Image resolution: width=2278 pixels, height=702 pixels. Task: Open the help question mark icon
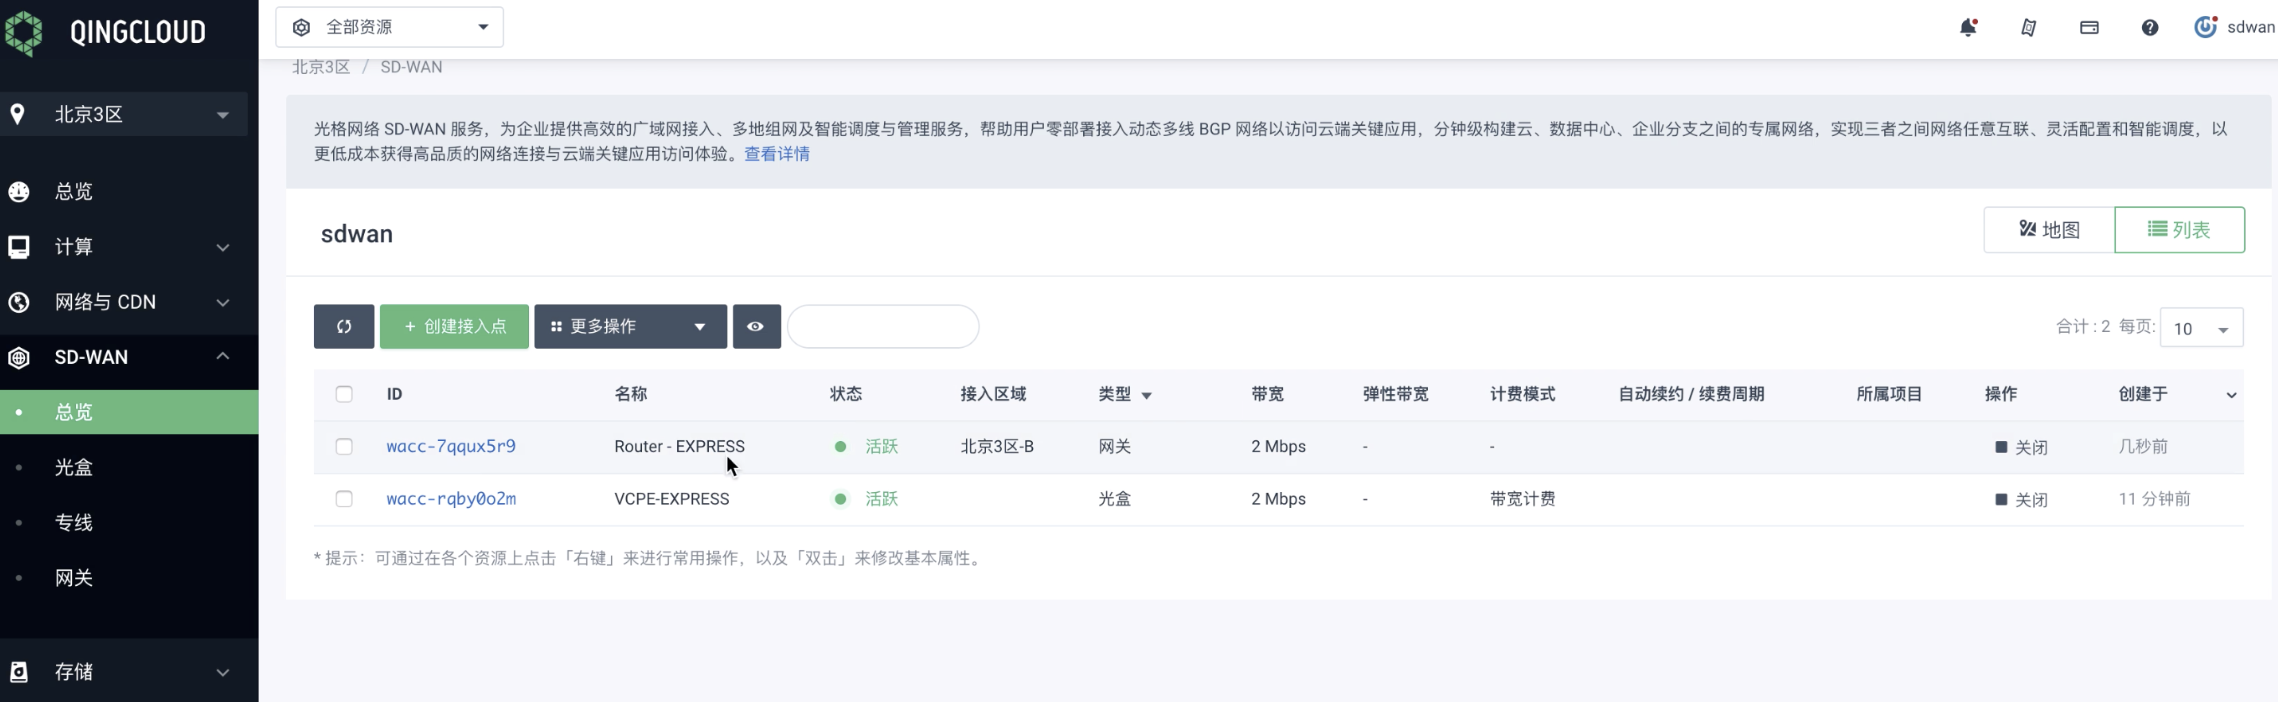coord(2149,28)
